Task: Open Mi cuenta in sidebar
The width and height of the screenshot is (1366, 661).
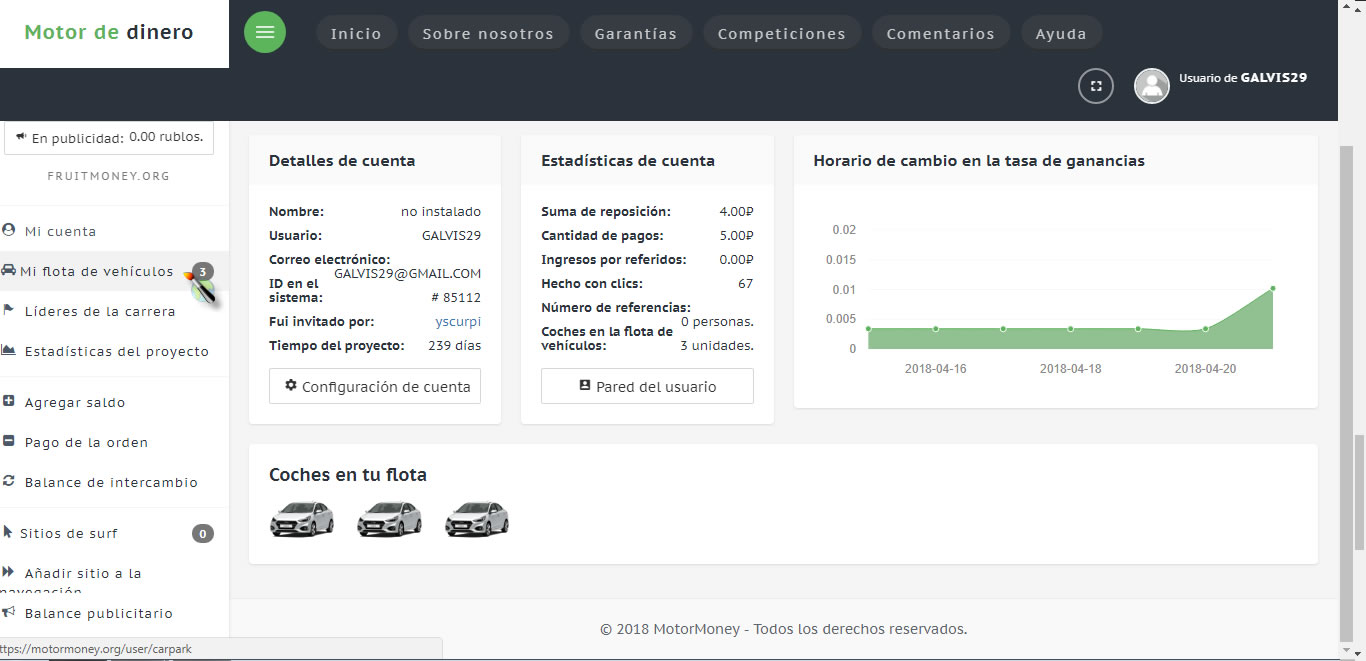Action: pos(60,231)
